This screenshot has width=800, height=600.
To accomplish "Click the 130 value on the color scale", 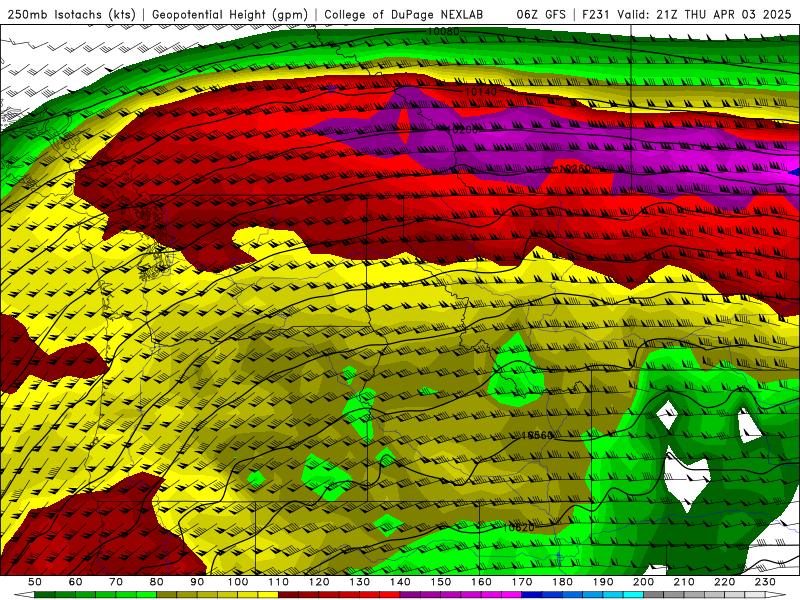I will pos(360,582).
